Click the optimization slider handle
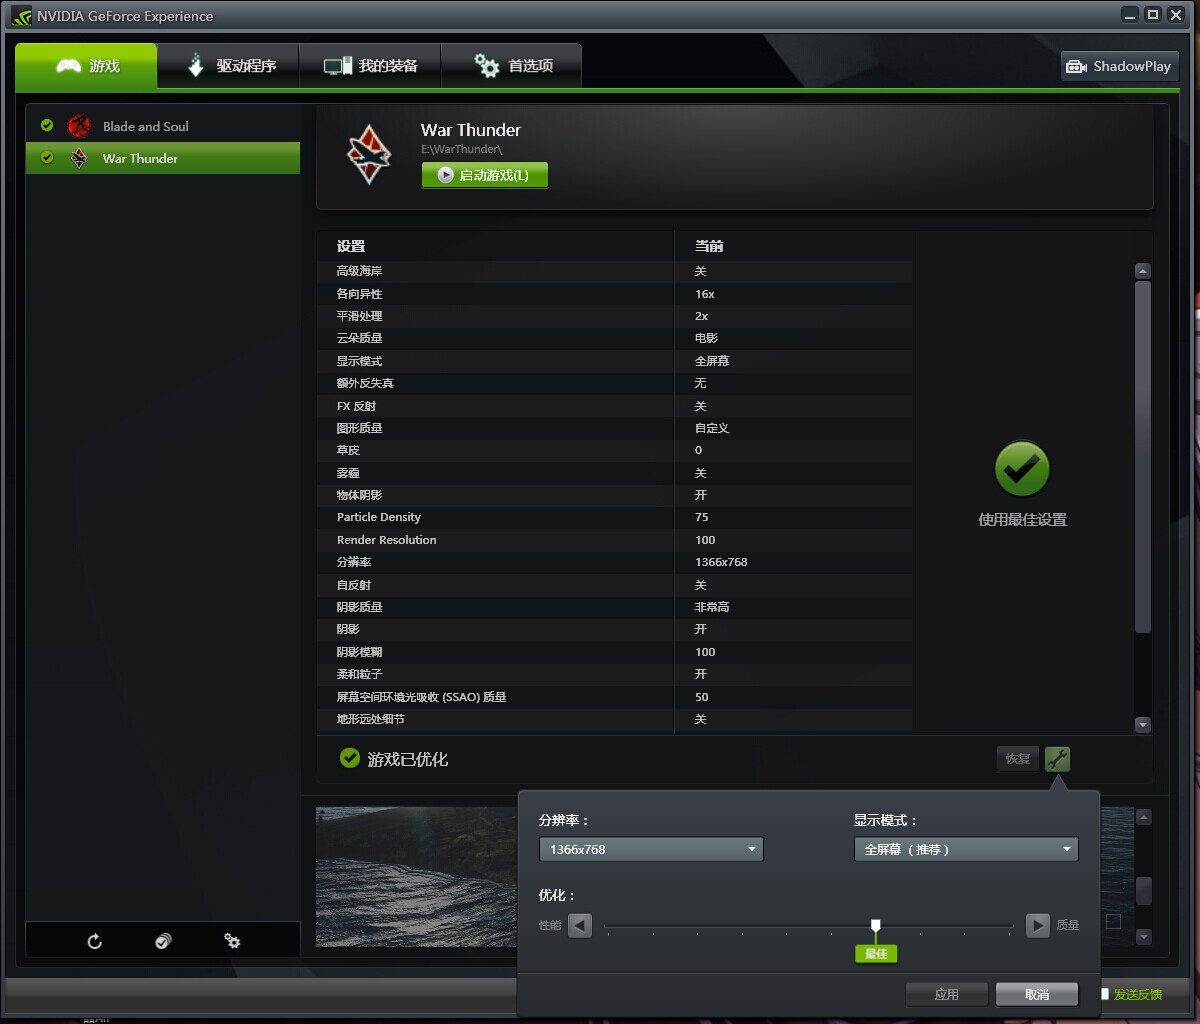Viewport: 1200px width, 1024px height. (x=876, y=925)
